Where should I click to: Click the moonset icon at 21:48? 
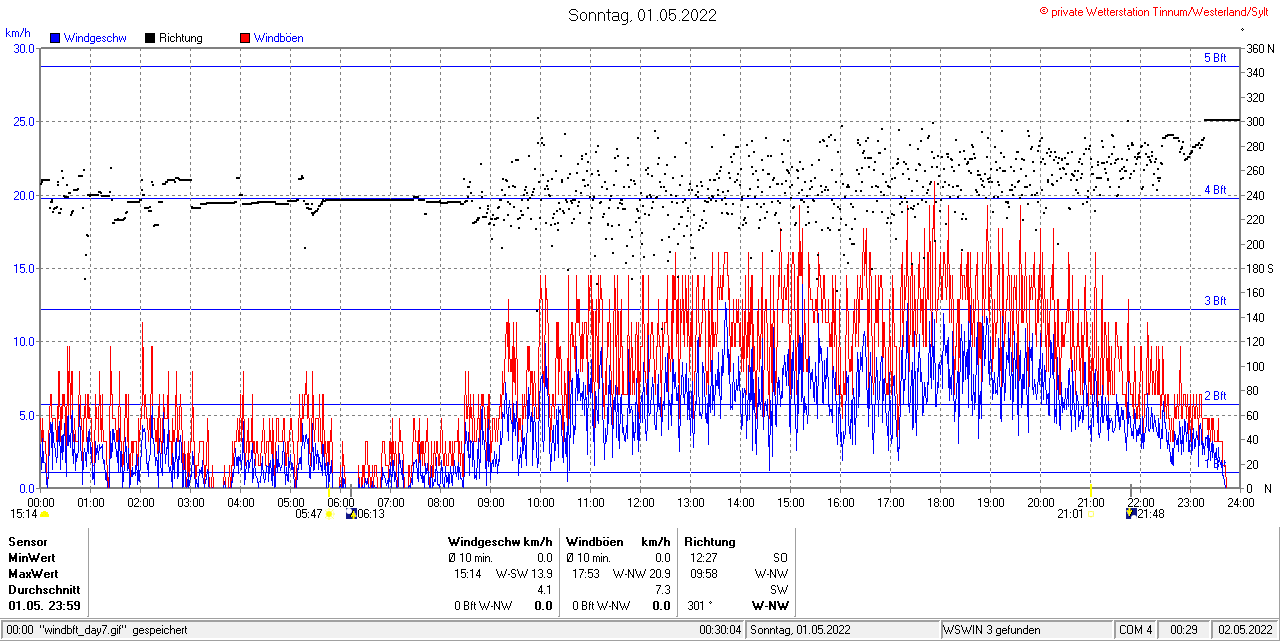click(x=1131, y=514)
